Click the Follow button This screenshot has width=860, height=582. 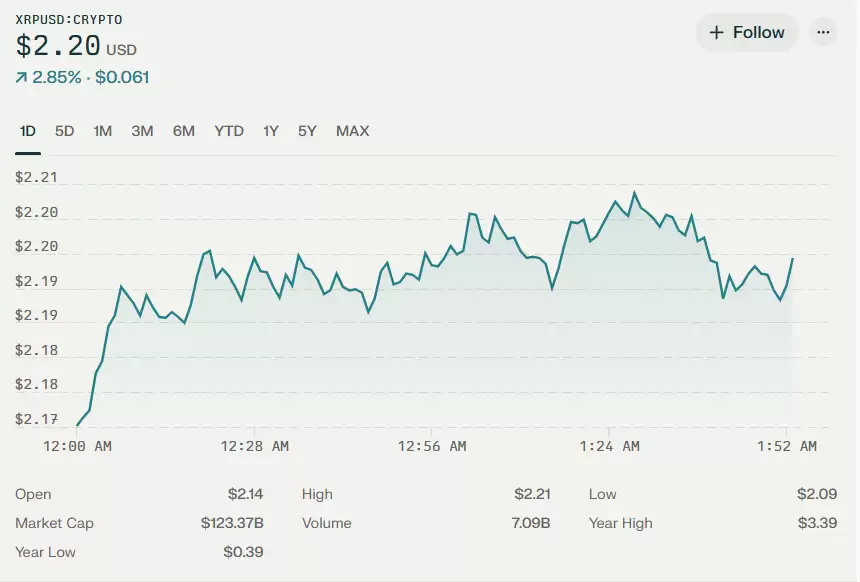[x=746, y=32]
